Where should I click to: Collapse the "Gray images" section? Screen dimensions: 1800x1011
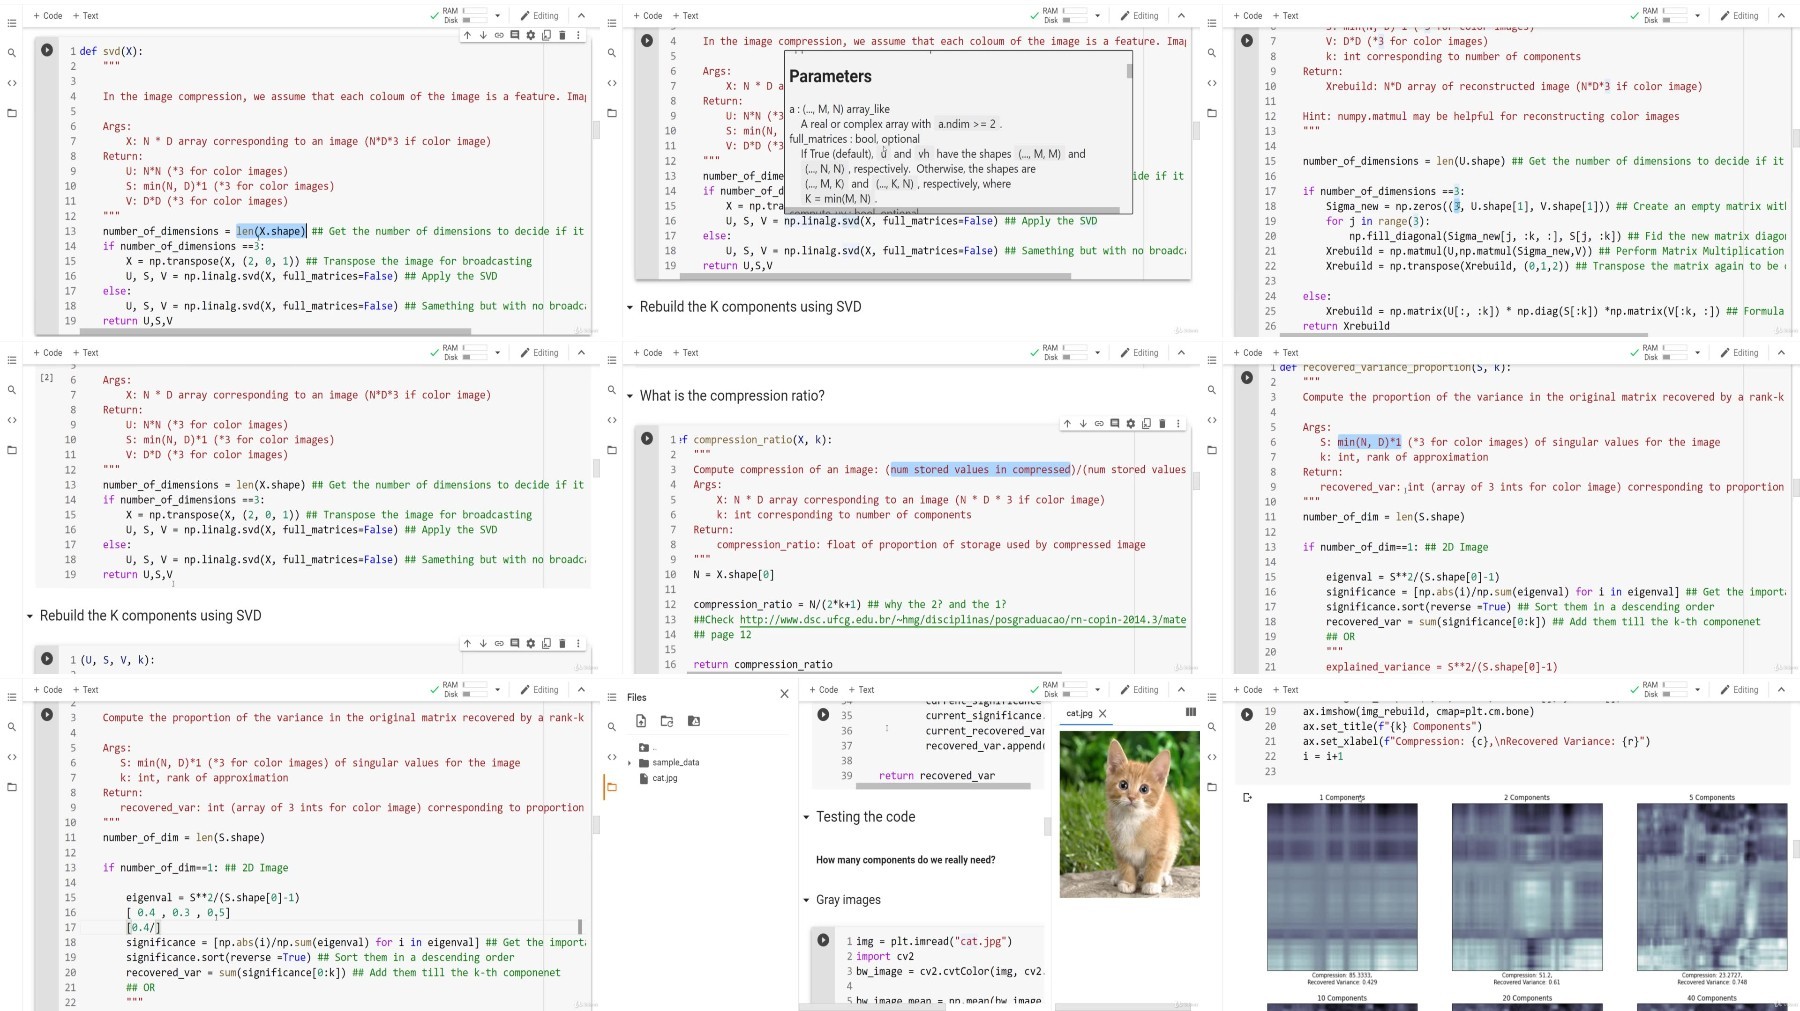click(x=806, y=900)
